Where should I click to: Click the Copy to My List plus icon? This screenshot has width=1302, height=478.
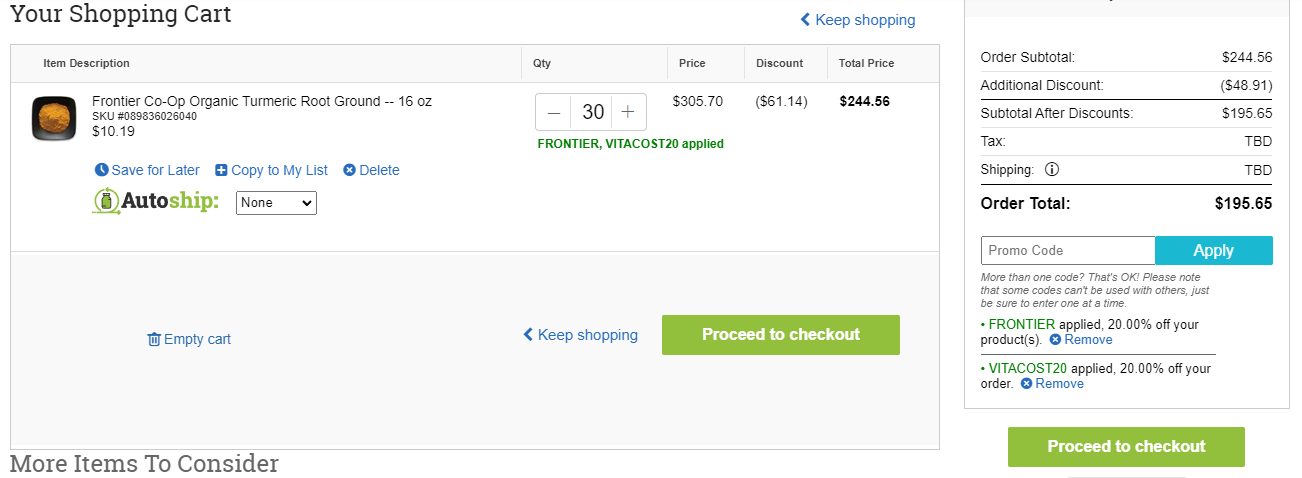click(x=221, y=170)
